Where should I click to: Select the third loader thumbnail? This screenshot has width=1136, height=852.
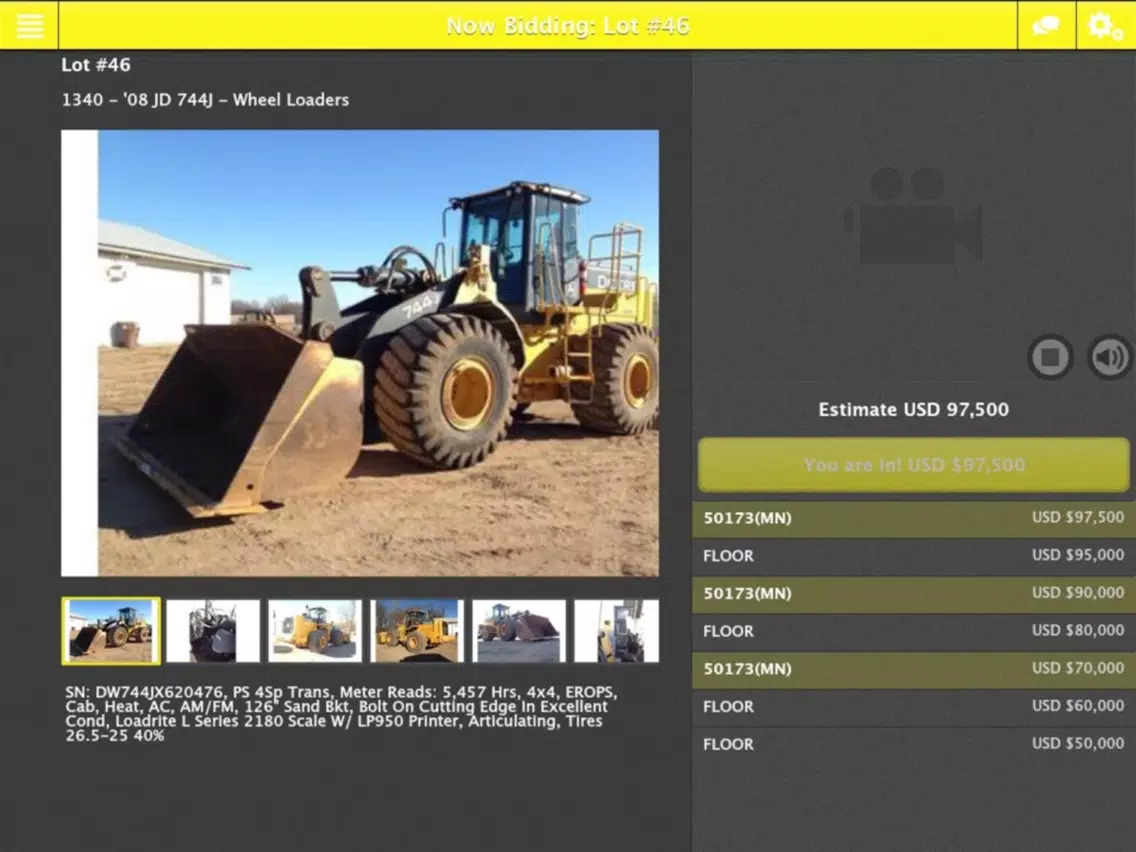tap(314, 630)
